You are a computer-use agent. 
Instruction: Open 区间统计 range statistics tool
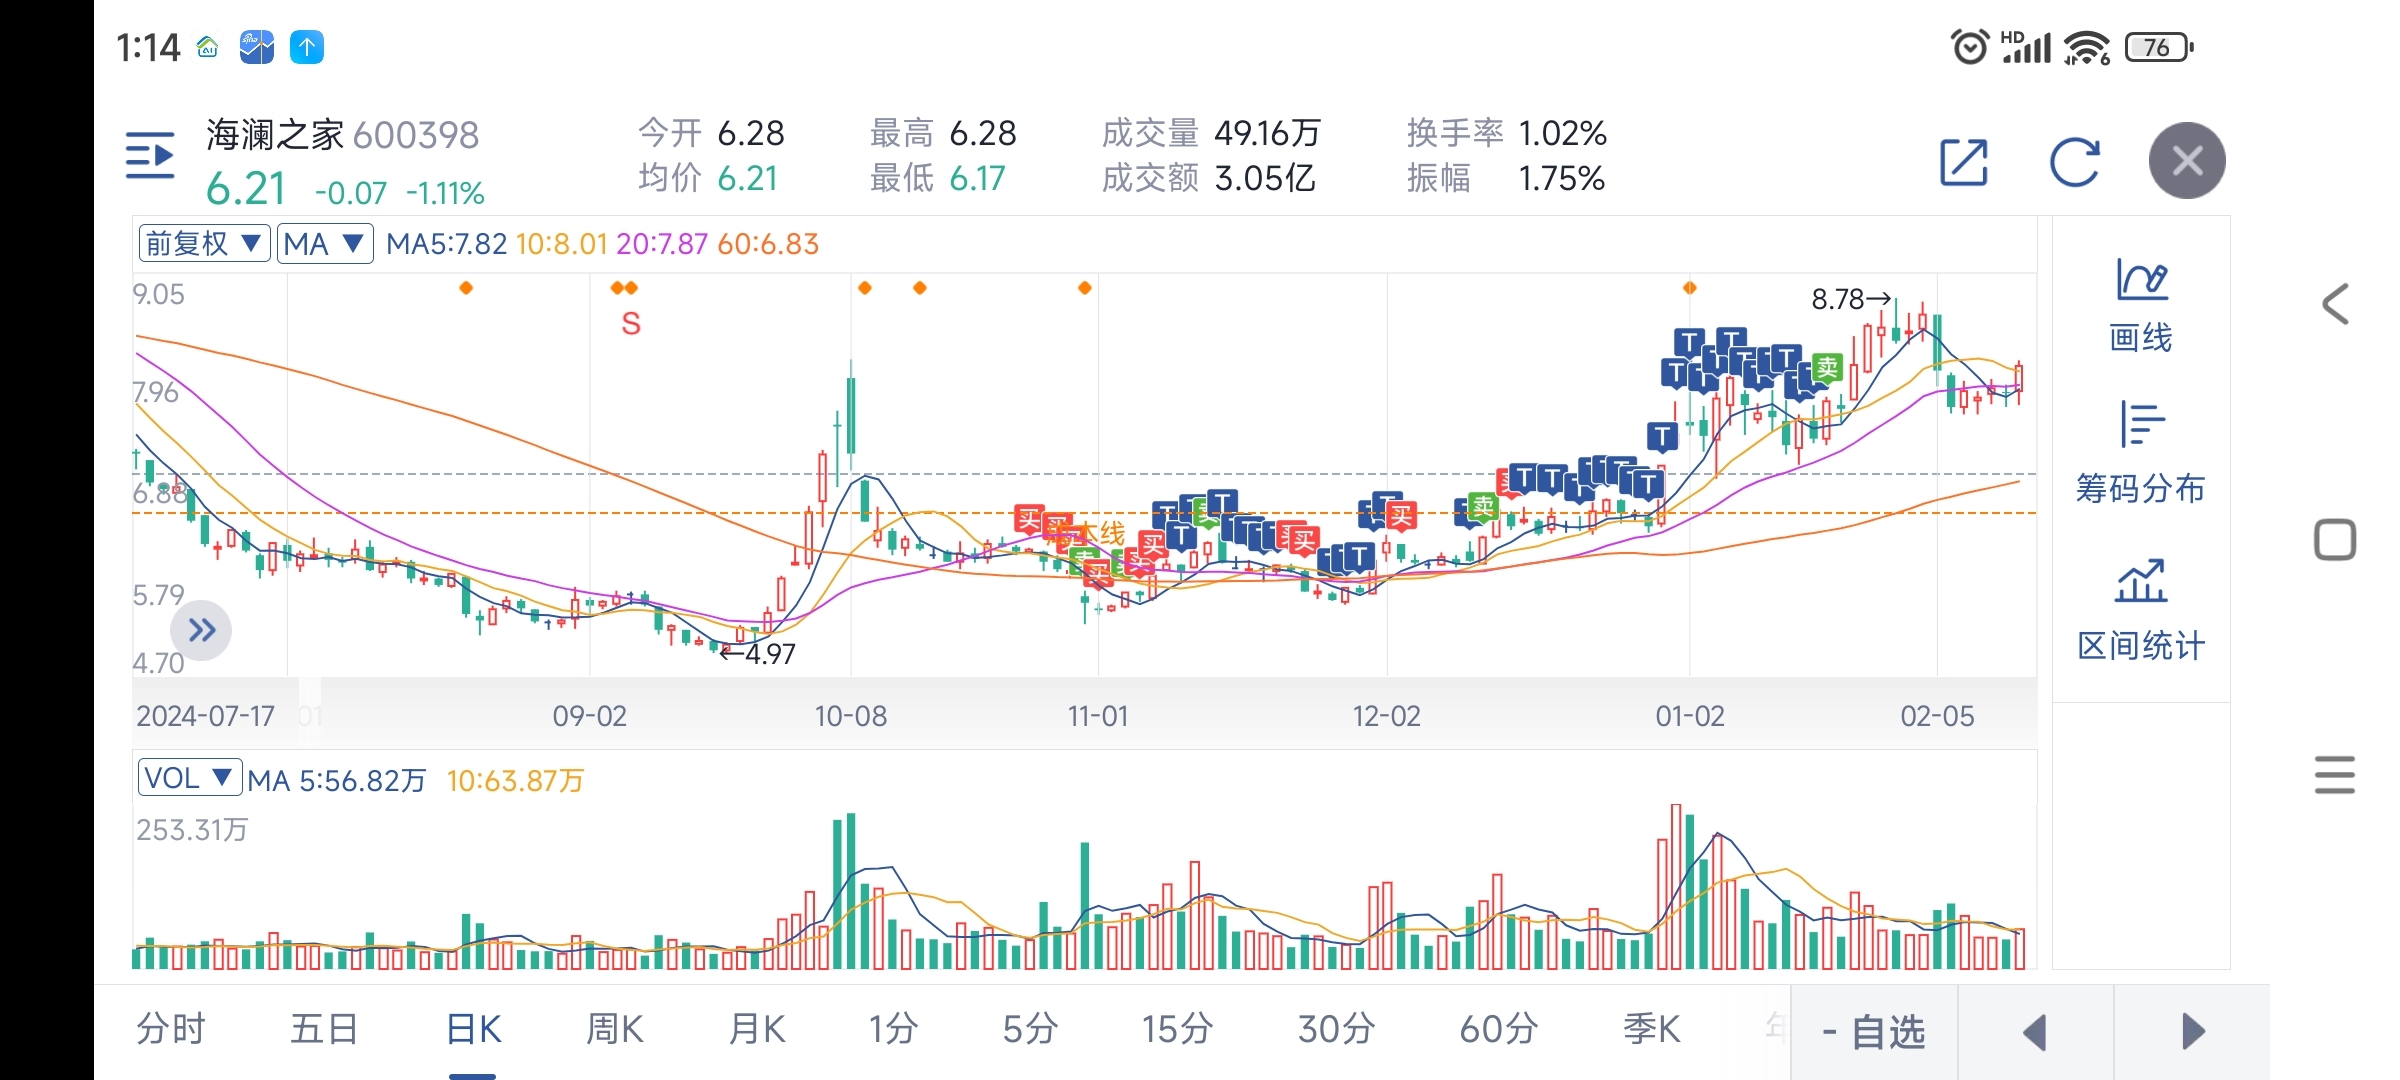coord(2140,610)
